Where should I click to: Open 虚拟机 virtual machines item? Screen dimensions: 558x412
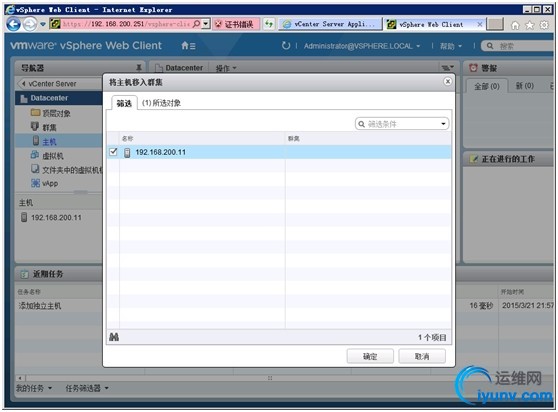[x=53, y=156]
